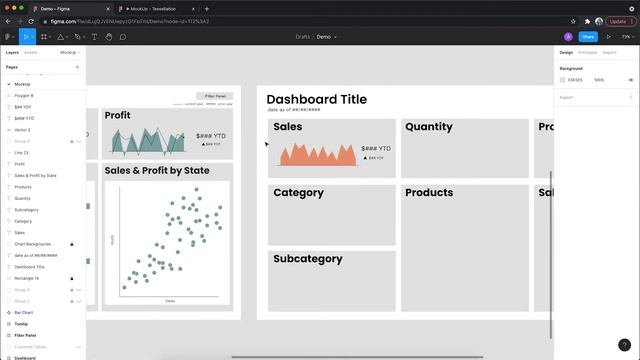Click the Bar Chart component icon
This screenshot has width=640, height=360.
coord(9,313)
